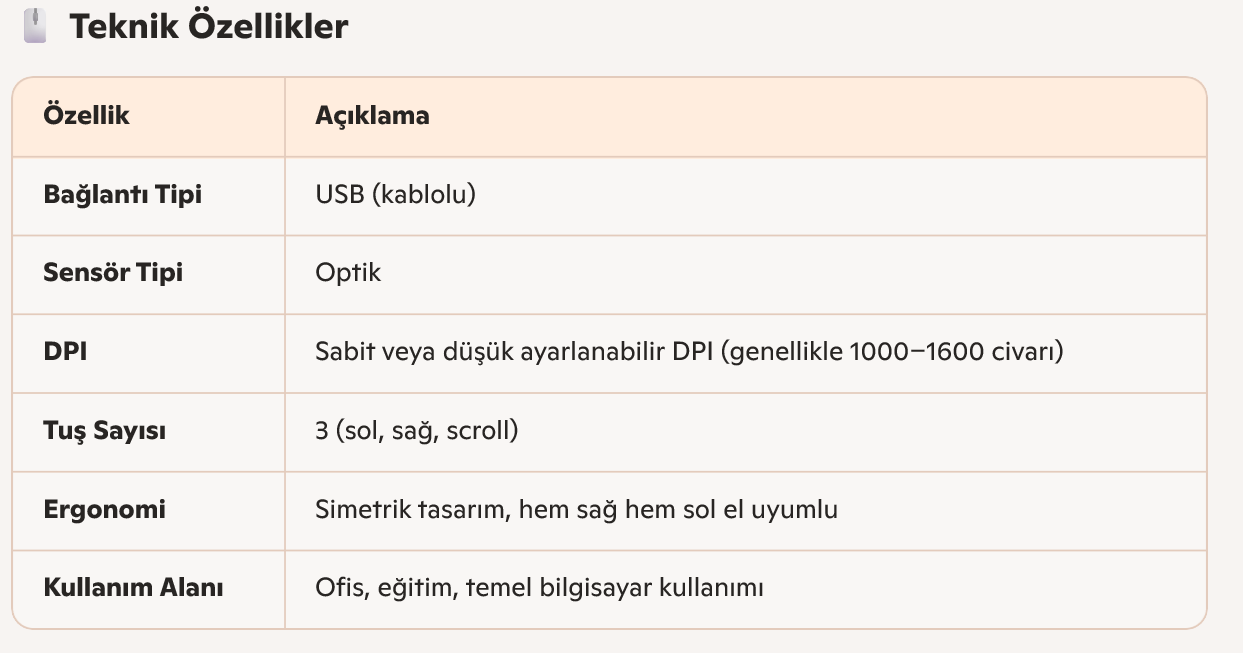1243x653 pixels.
Task: Click the mouse emoji icon beside the heading
Action: [x=35, y=27]
